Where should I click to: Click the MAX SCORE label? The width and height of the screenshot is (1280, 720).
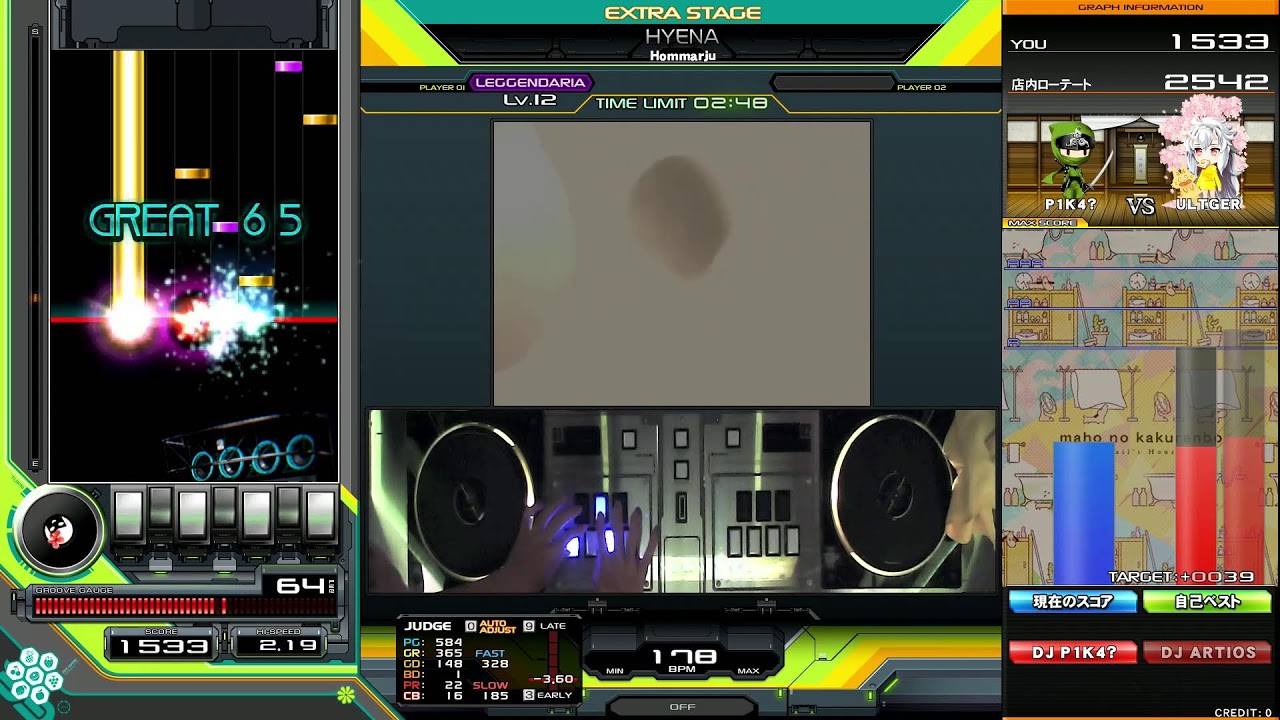tap(1041, 223)
